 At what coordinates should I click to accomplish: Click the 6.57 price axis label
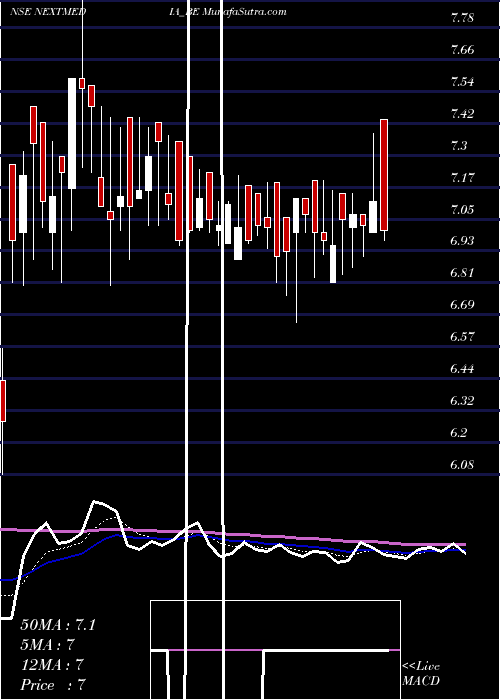coord(462,337)
